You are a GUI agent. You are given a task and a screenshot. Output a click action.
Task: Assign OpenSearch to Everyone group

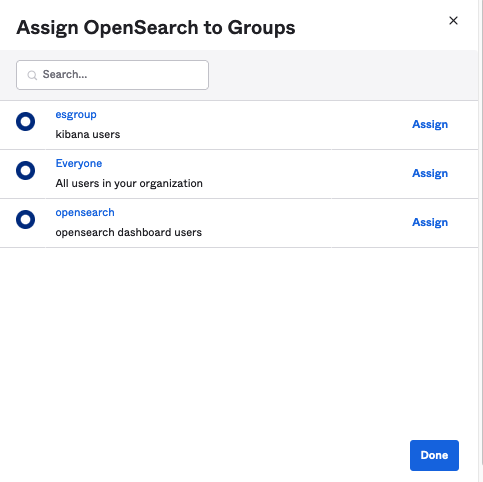coord(430,173)
